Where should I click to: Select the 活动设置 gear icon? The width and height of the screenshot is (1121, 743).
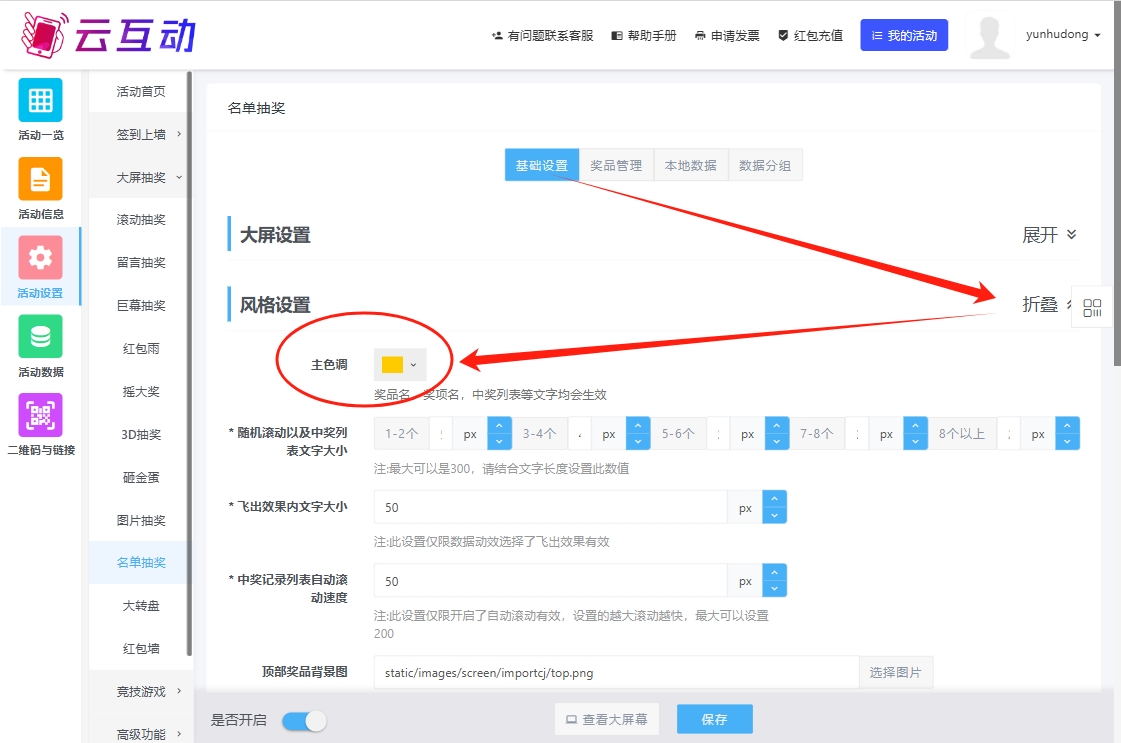[40, 258]
